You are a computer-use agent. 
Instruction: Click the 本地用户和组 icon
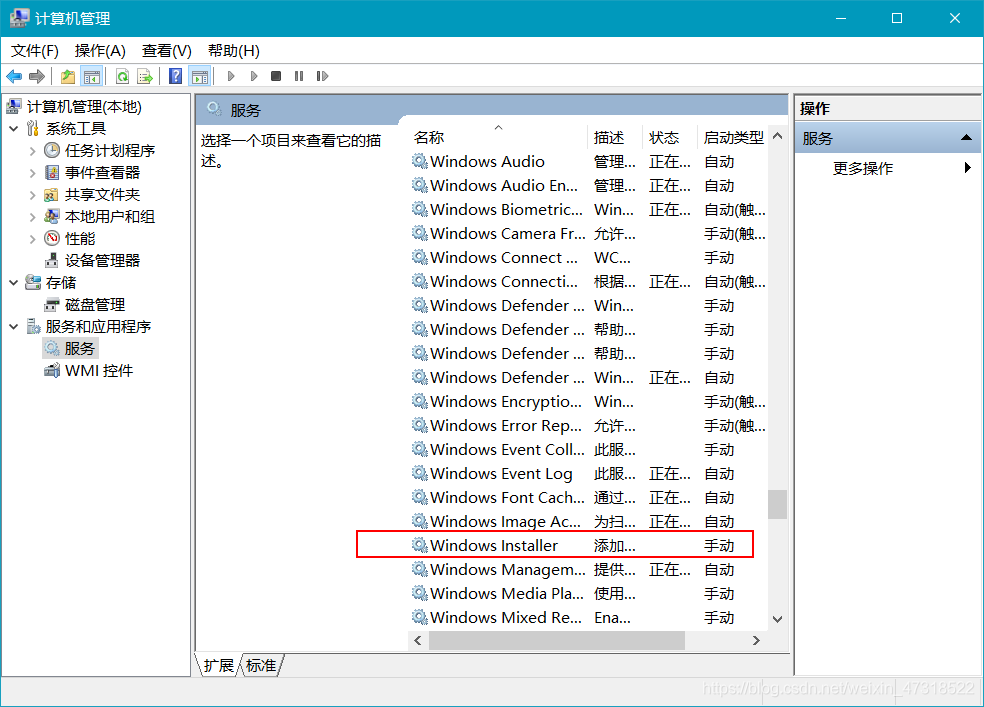click(52, 216)
